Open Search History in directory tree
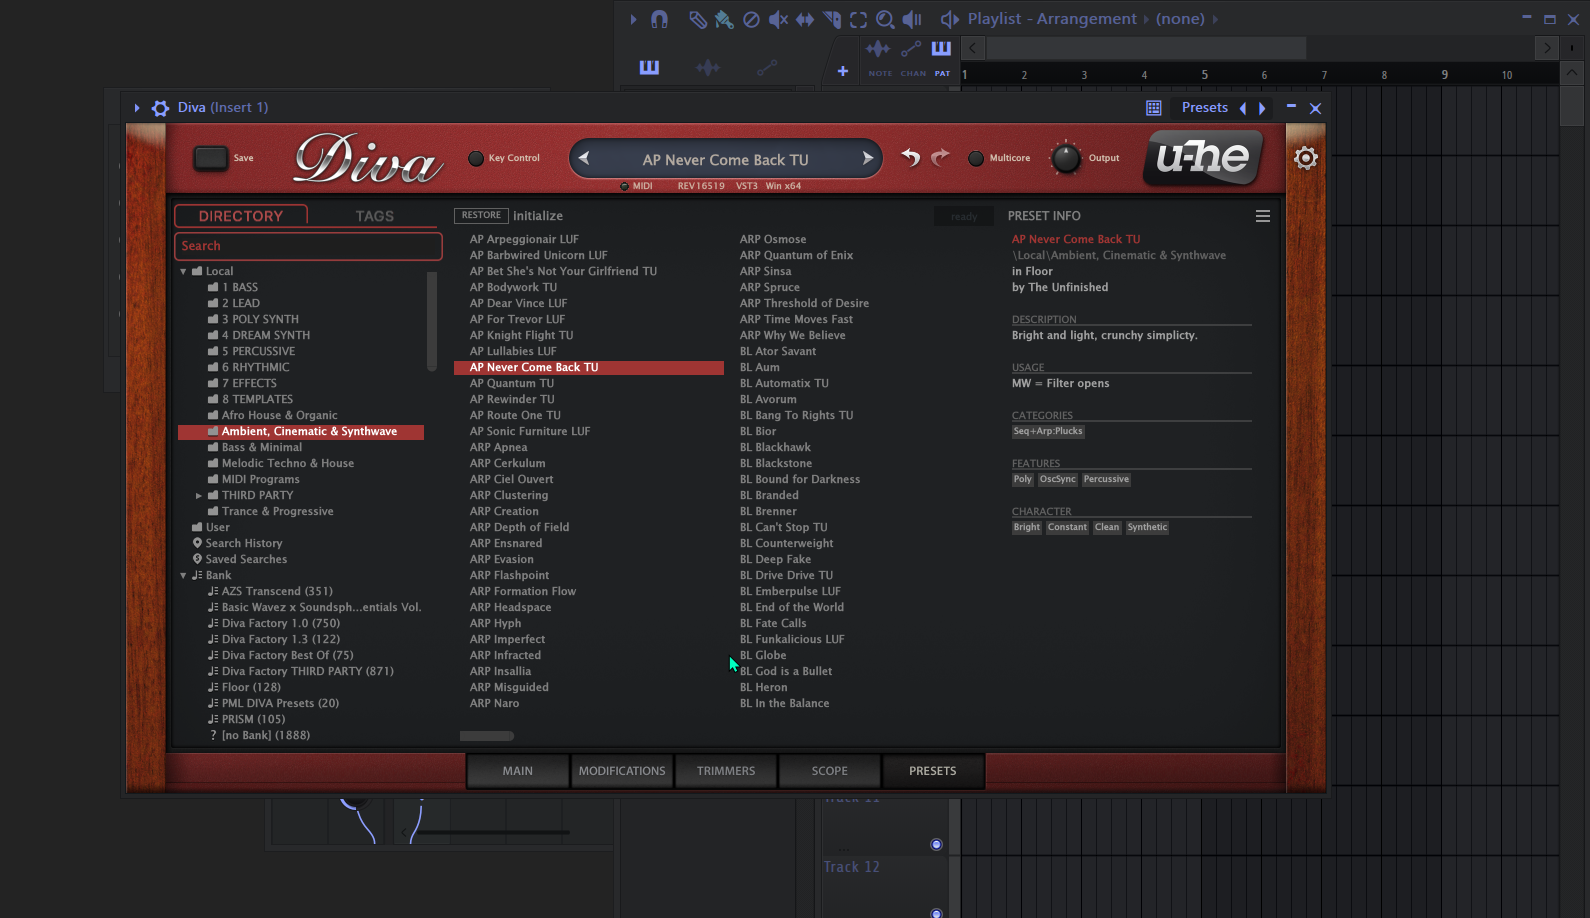 (x=244, y=543)
